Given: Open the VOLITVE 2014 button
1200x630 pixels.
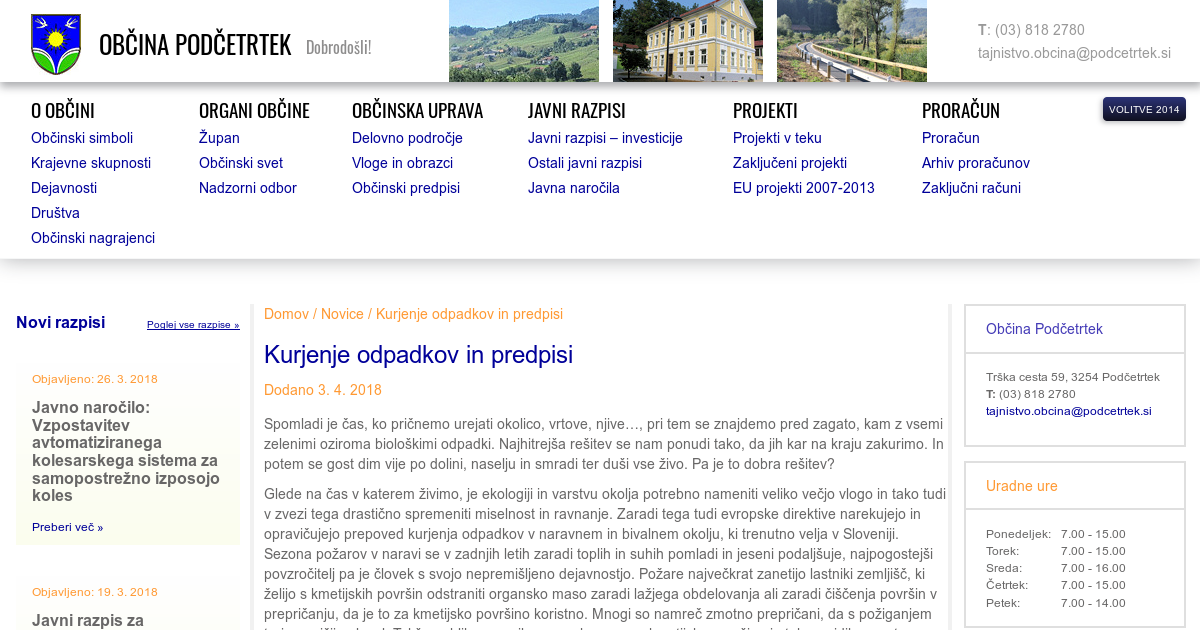Looking at the screenshot, I should (1144, 109).
